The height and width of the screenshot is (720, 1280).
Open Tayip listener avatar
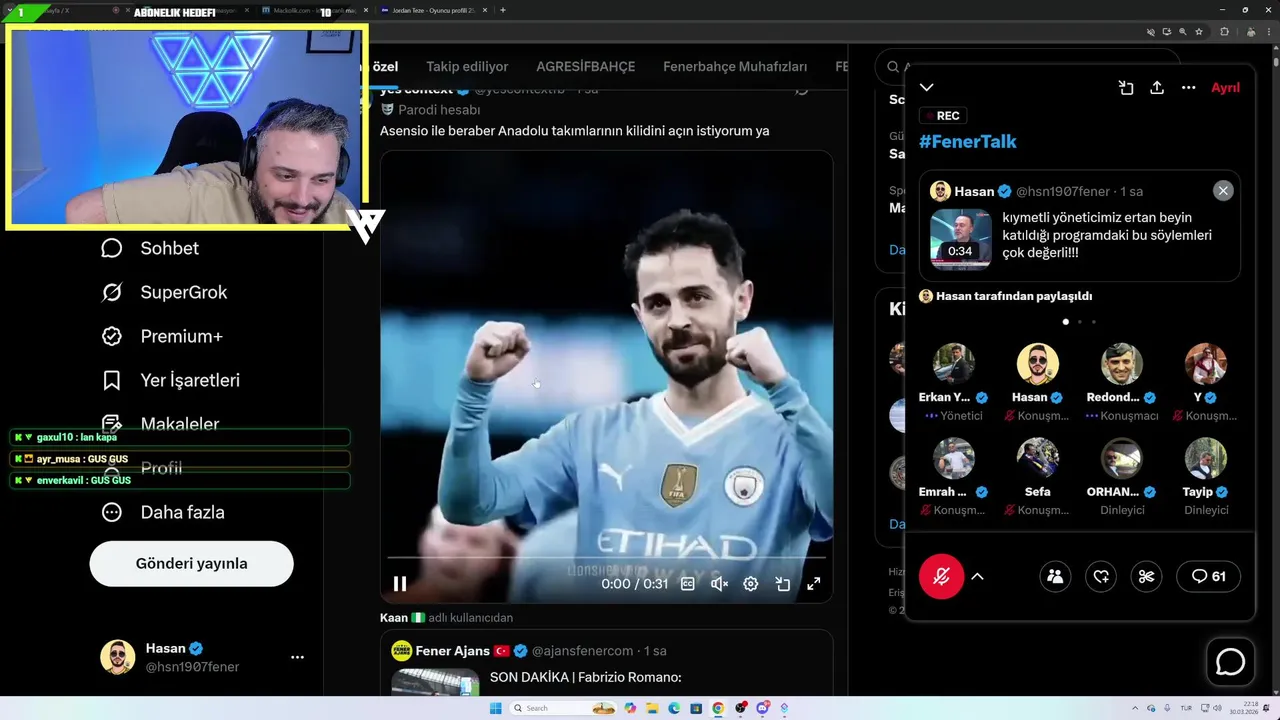pyautogui.click(x=1206, y=459)
